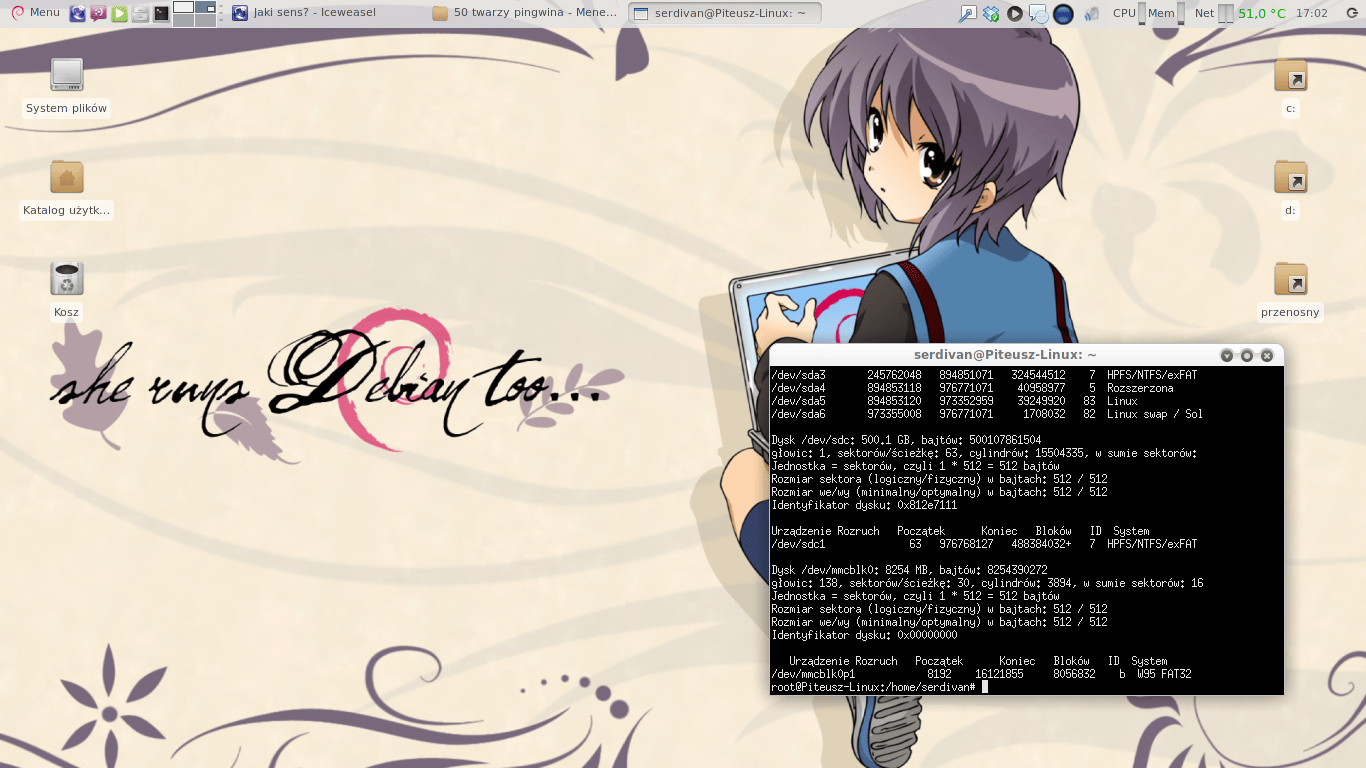
Task: Click the round media player tray icon
Action: pyautogui.click(x=1015, y=13)
